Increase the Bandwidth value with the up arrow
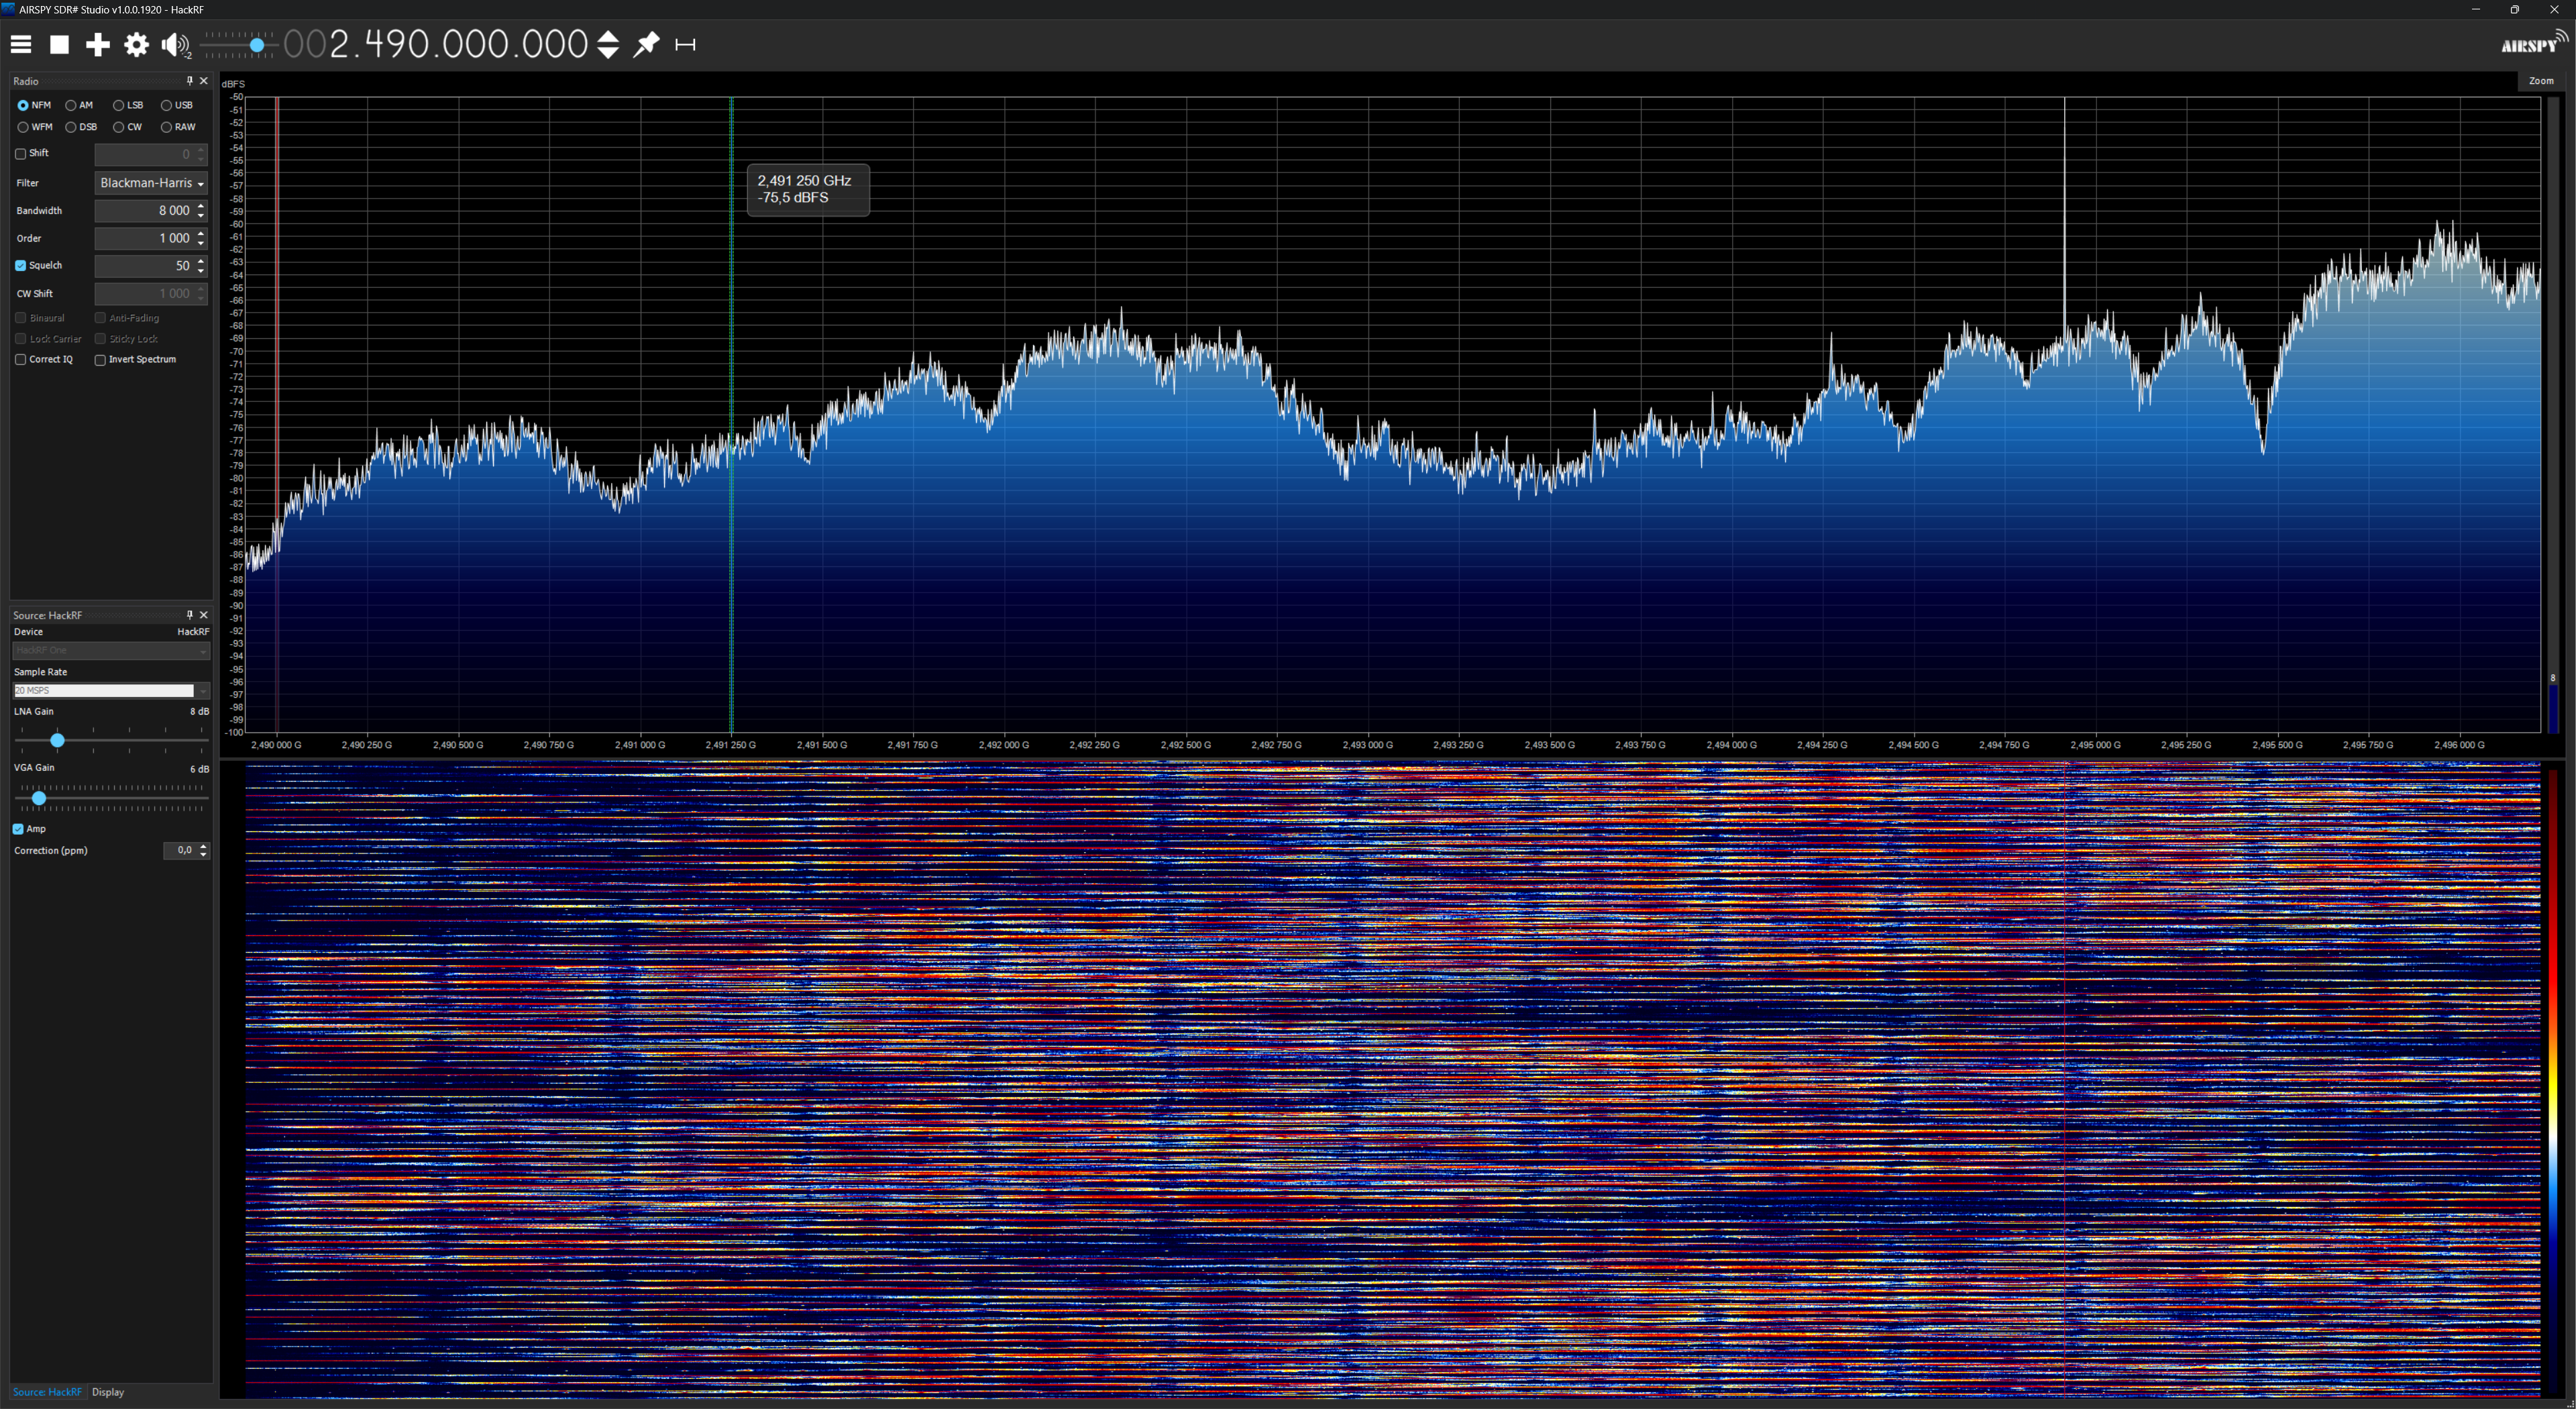This screenshot has height=1409, width=2576. click(201, 206)
